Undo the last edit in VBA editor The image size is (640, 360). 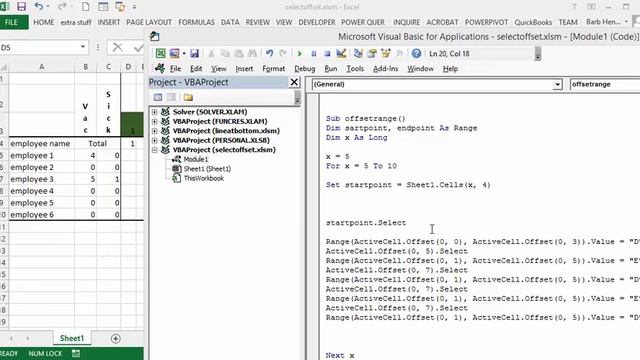pos(269,53)
